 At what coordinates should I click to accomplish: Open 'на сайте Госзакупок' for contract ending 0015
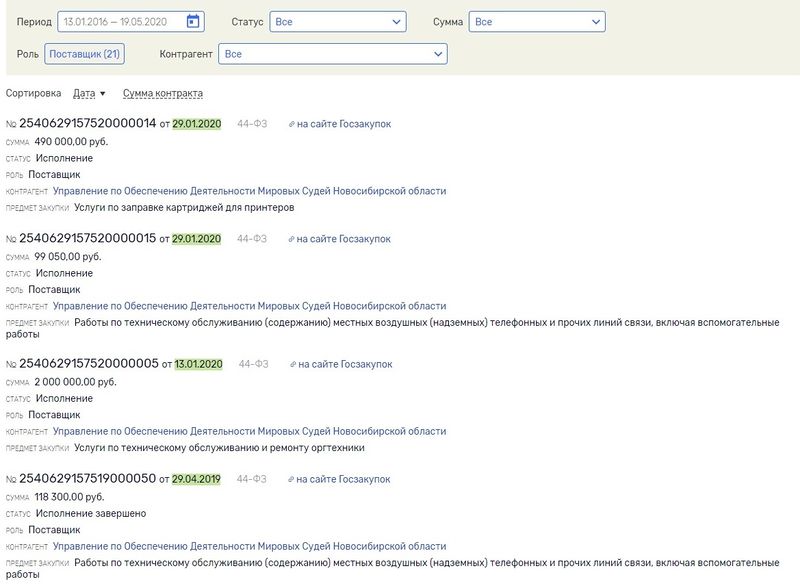pos(343,239)
